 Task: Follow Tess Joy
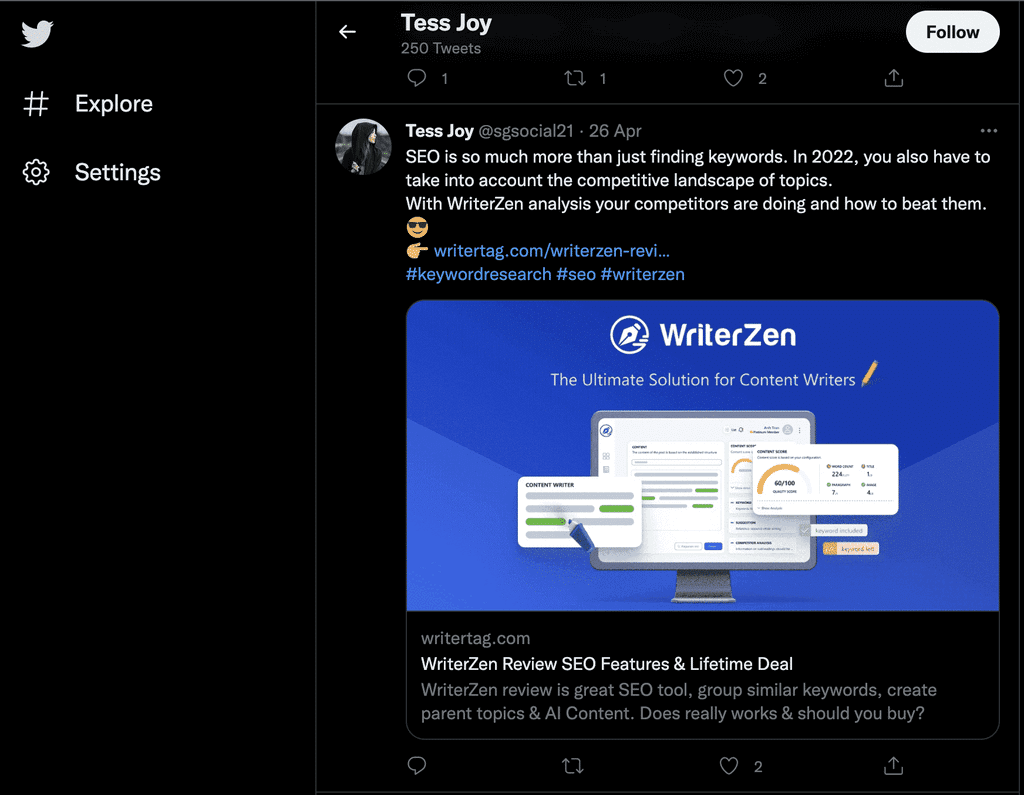pos(952,32)
